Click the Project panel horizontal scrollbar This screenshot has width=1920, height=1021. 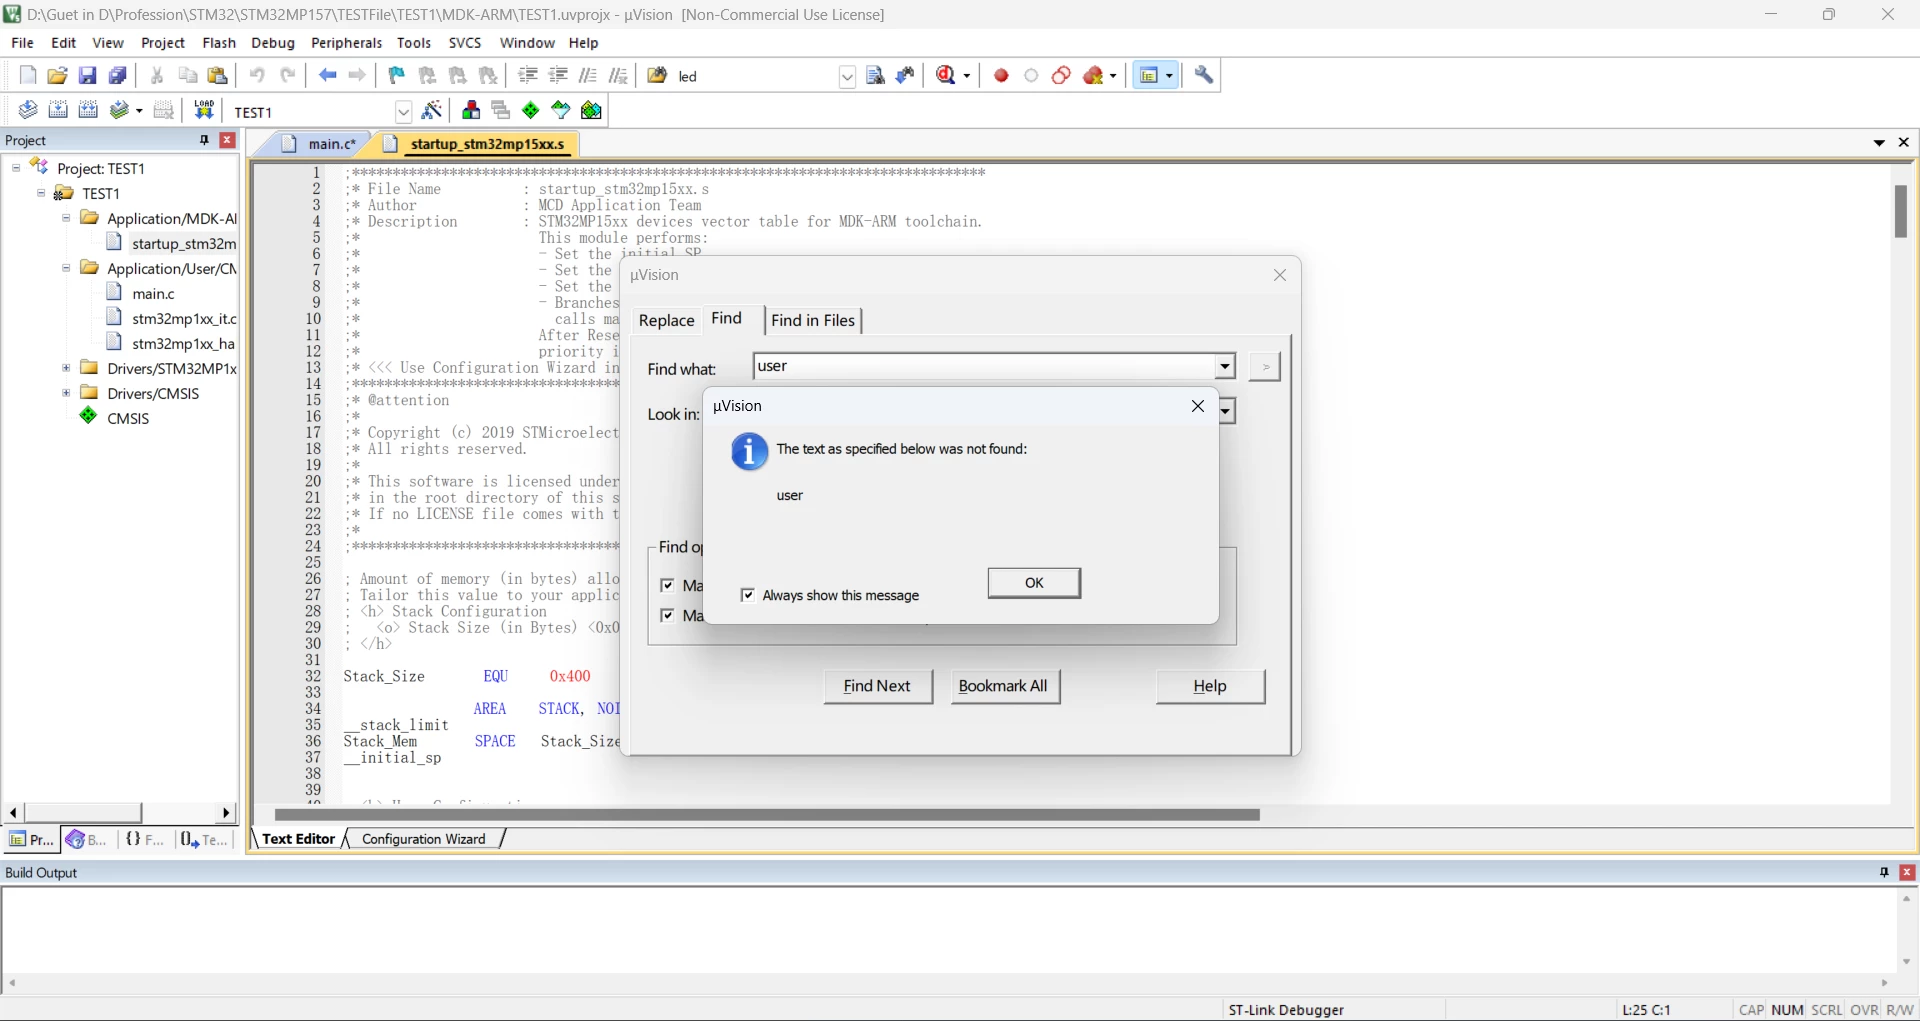83,813
